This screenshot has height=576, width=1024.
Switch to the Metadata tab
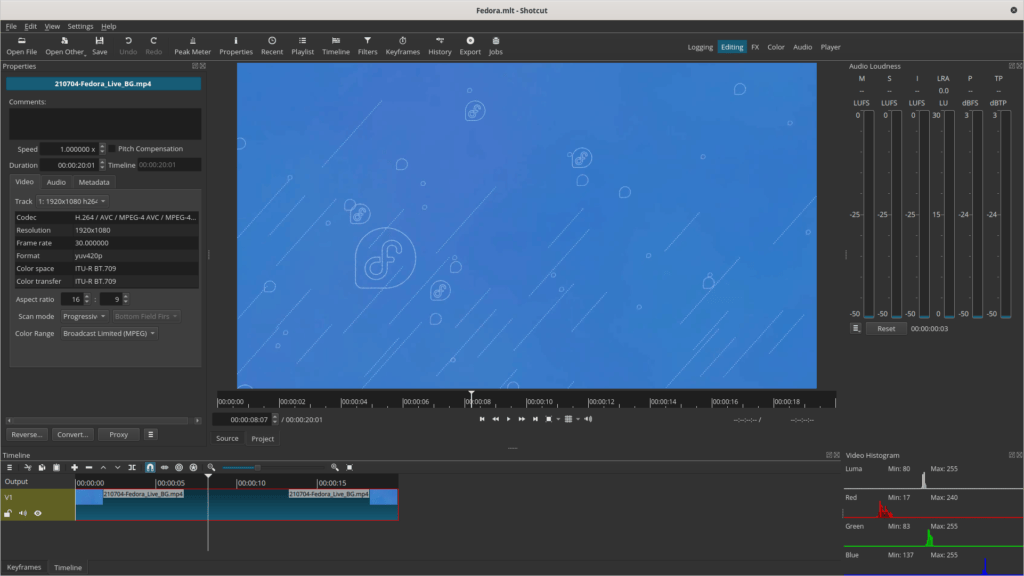pos(94,182)
